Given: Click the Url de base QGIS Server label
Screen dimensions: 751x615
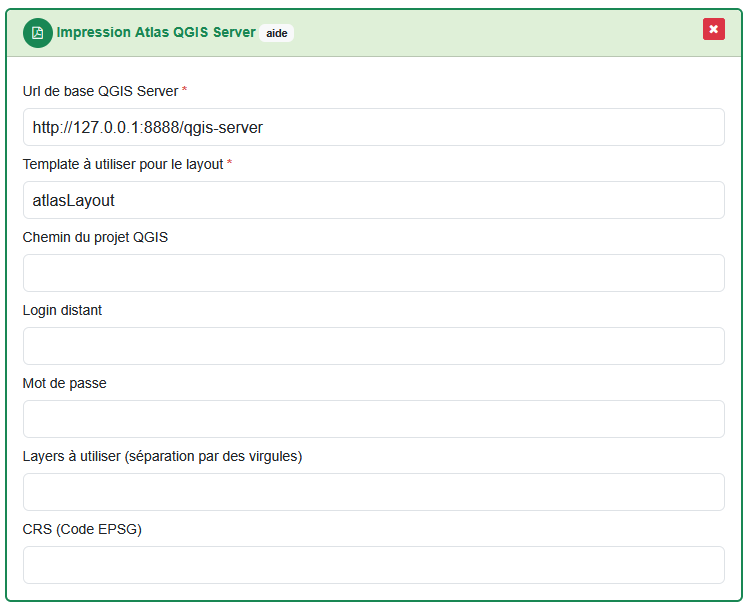Looking at the screenshot, I should point(100,91).
